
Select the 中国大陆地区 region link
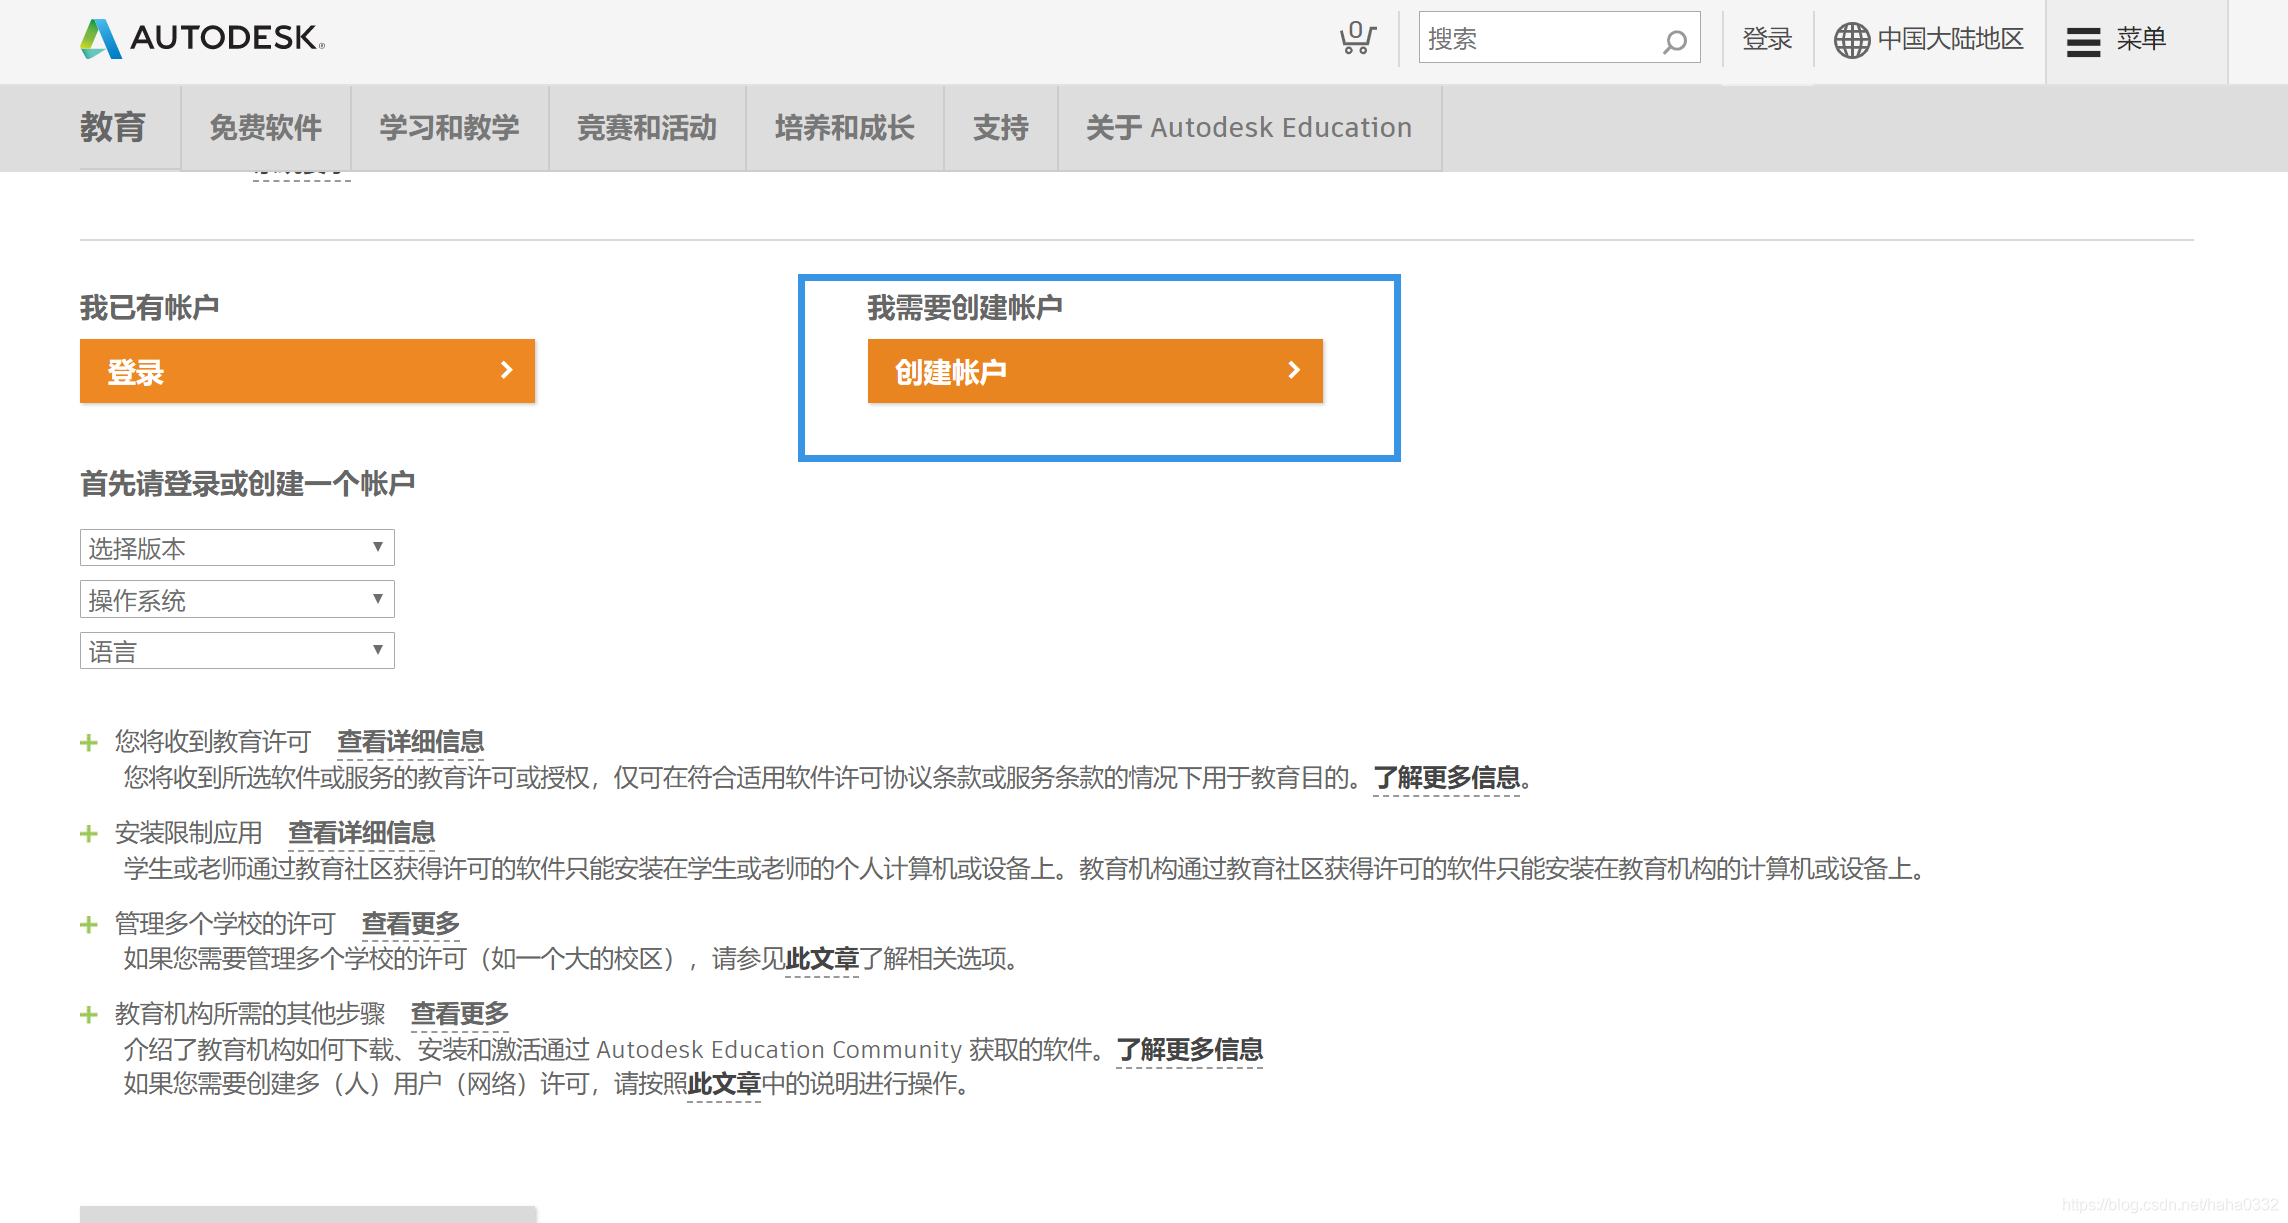(x=1950, y=39)
